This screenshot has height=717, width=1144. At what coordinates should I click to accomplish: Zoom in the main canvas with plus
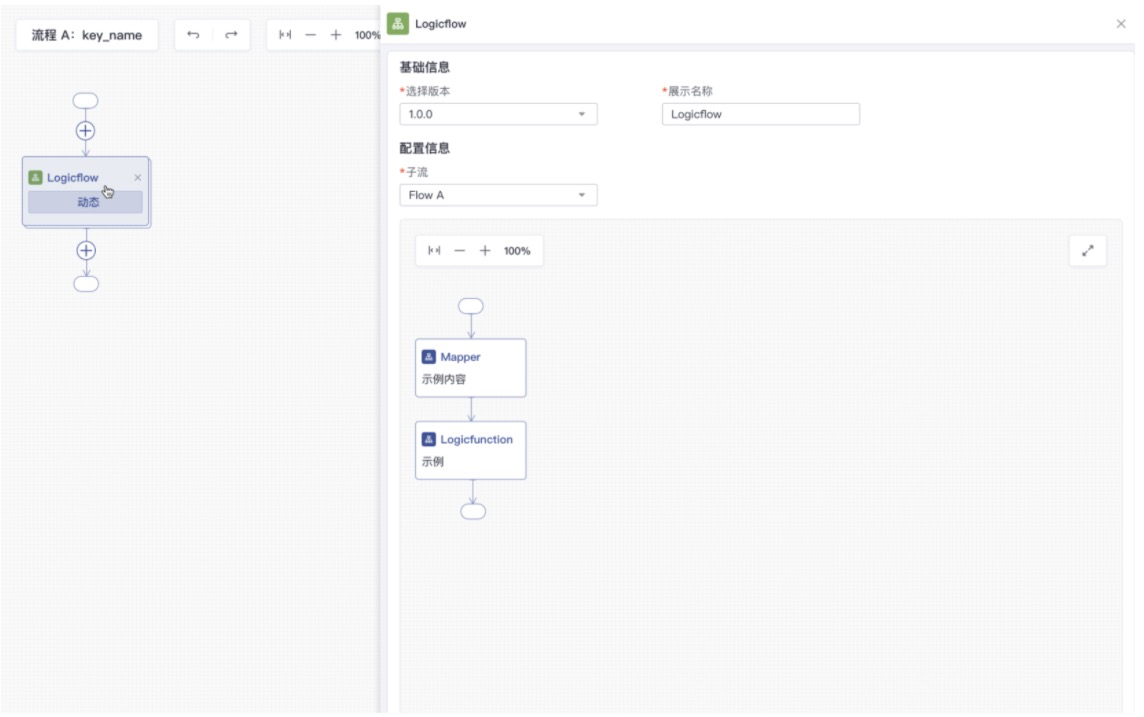[336, 35]
